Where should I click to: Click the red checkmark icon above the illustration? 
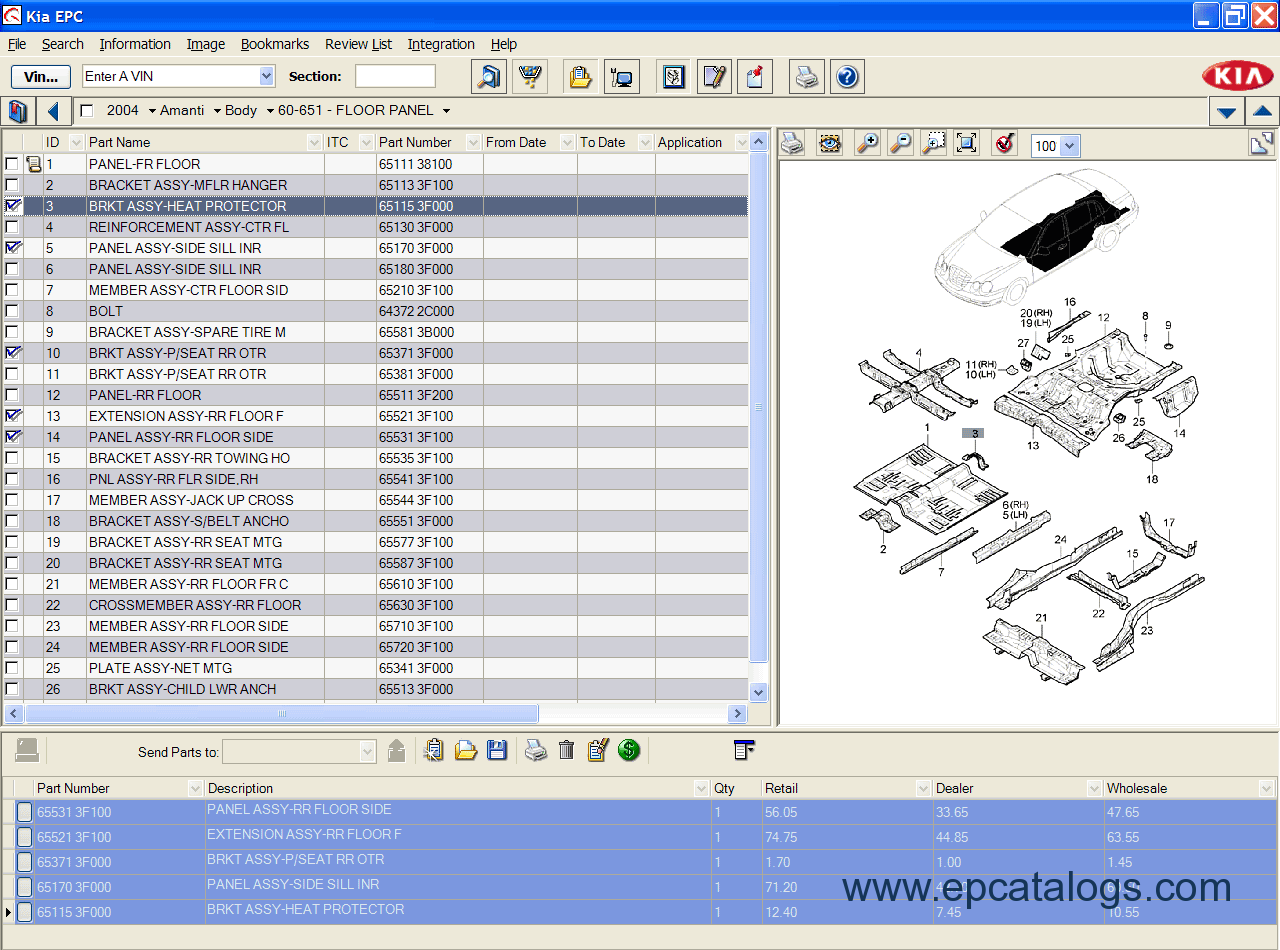coord(1004,144)
